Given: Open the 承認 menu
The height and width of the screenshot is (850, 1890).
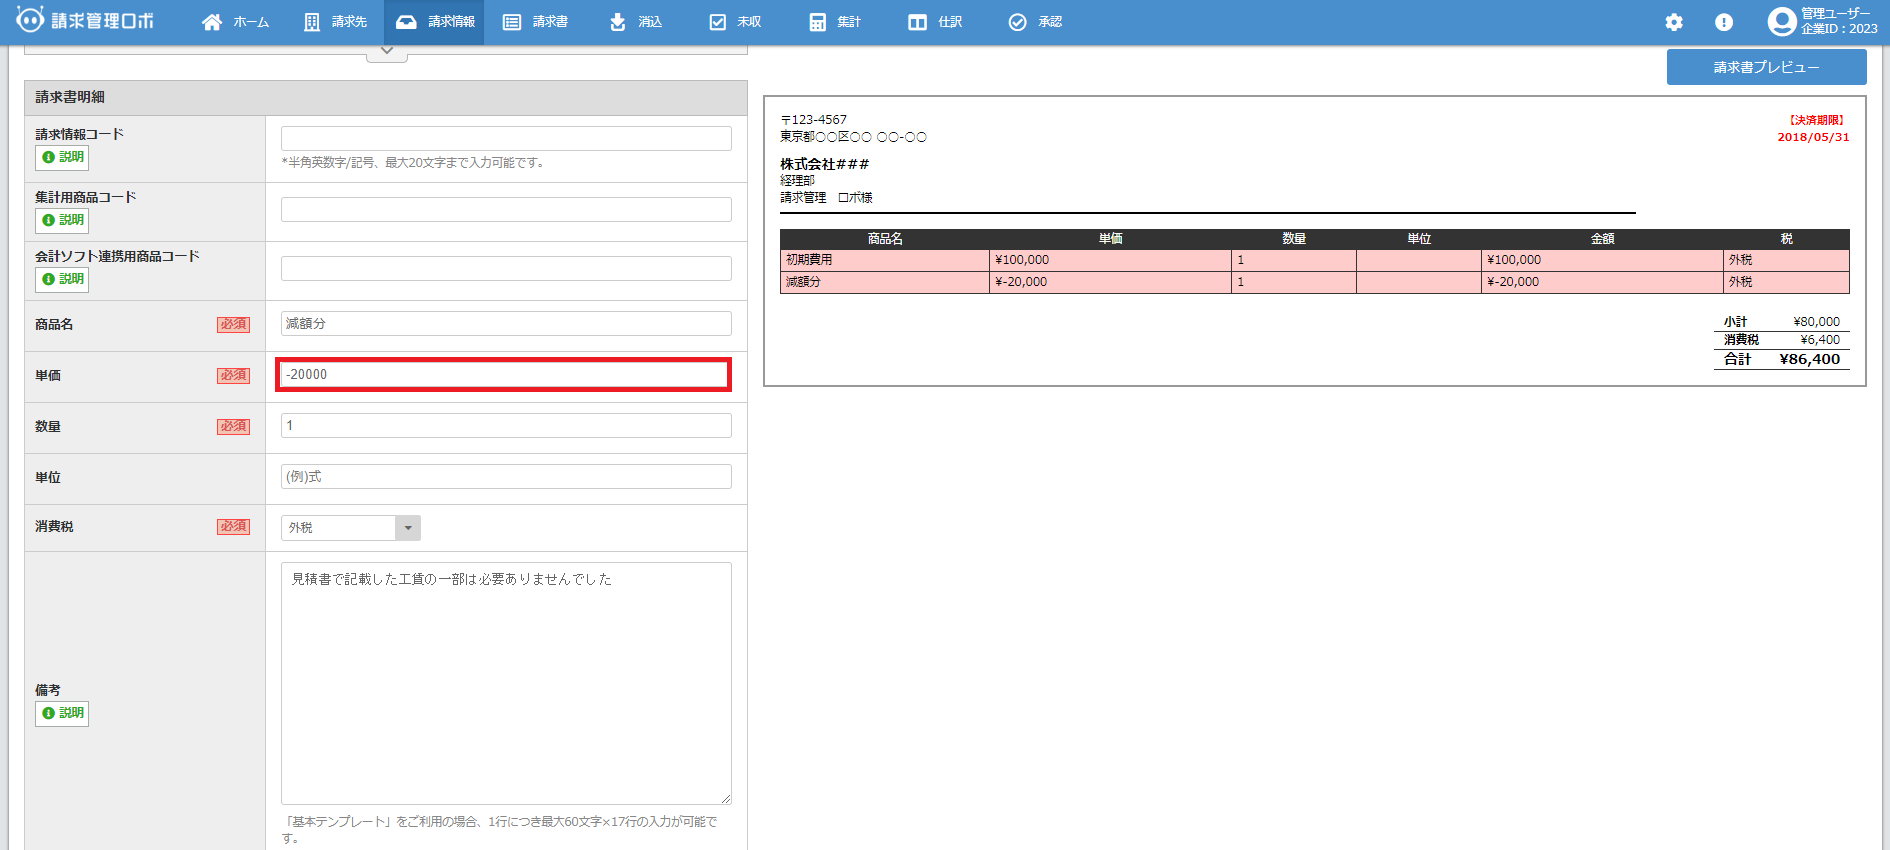Looking at the screenshot, I should (1035, 22).
